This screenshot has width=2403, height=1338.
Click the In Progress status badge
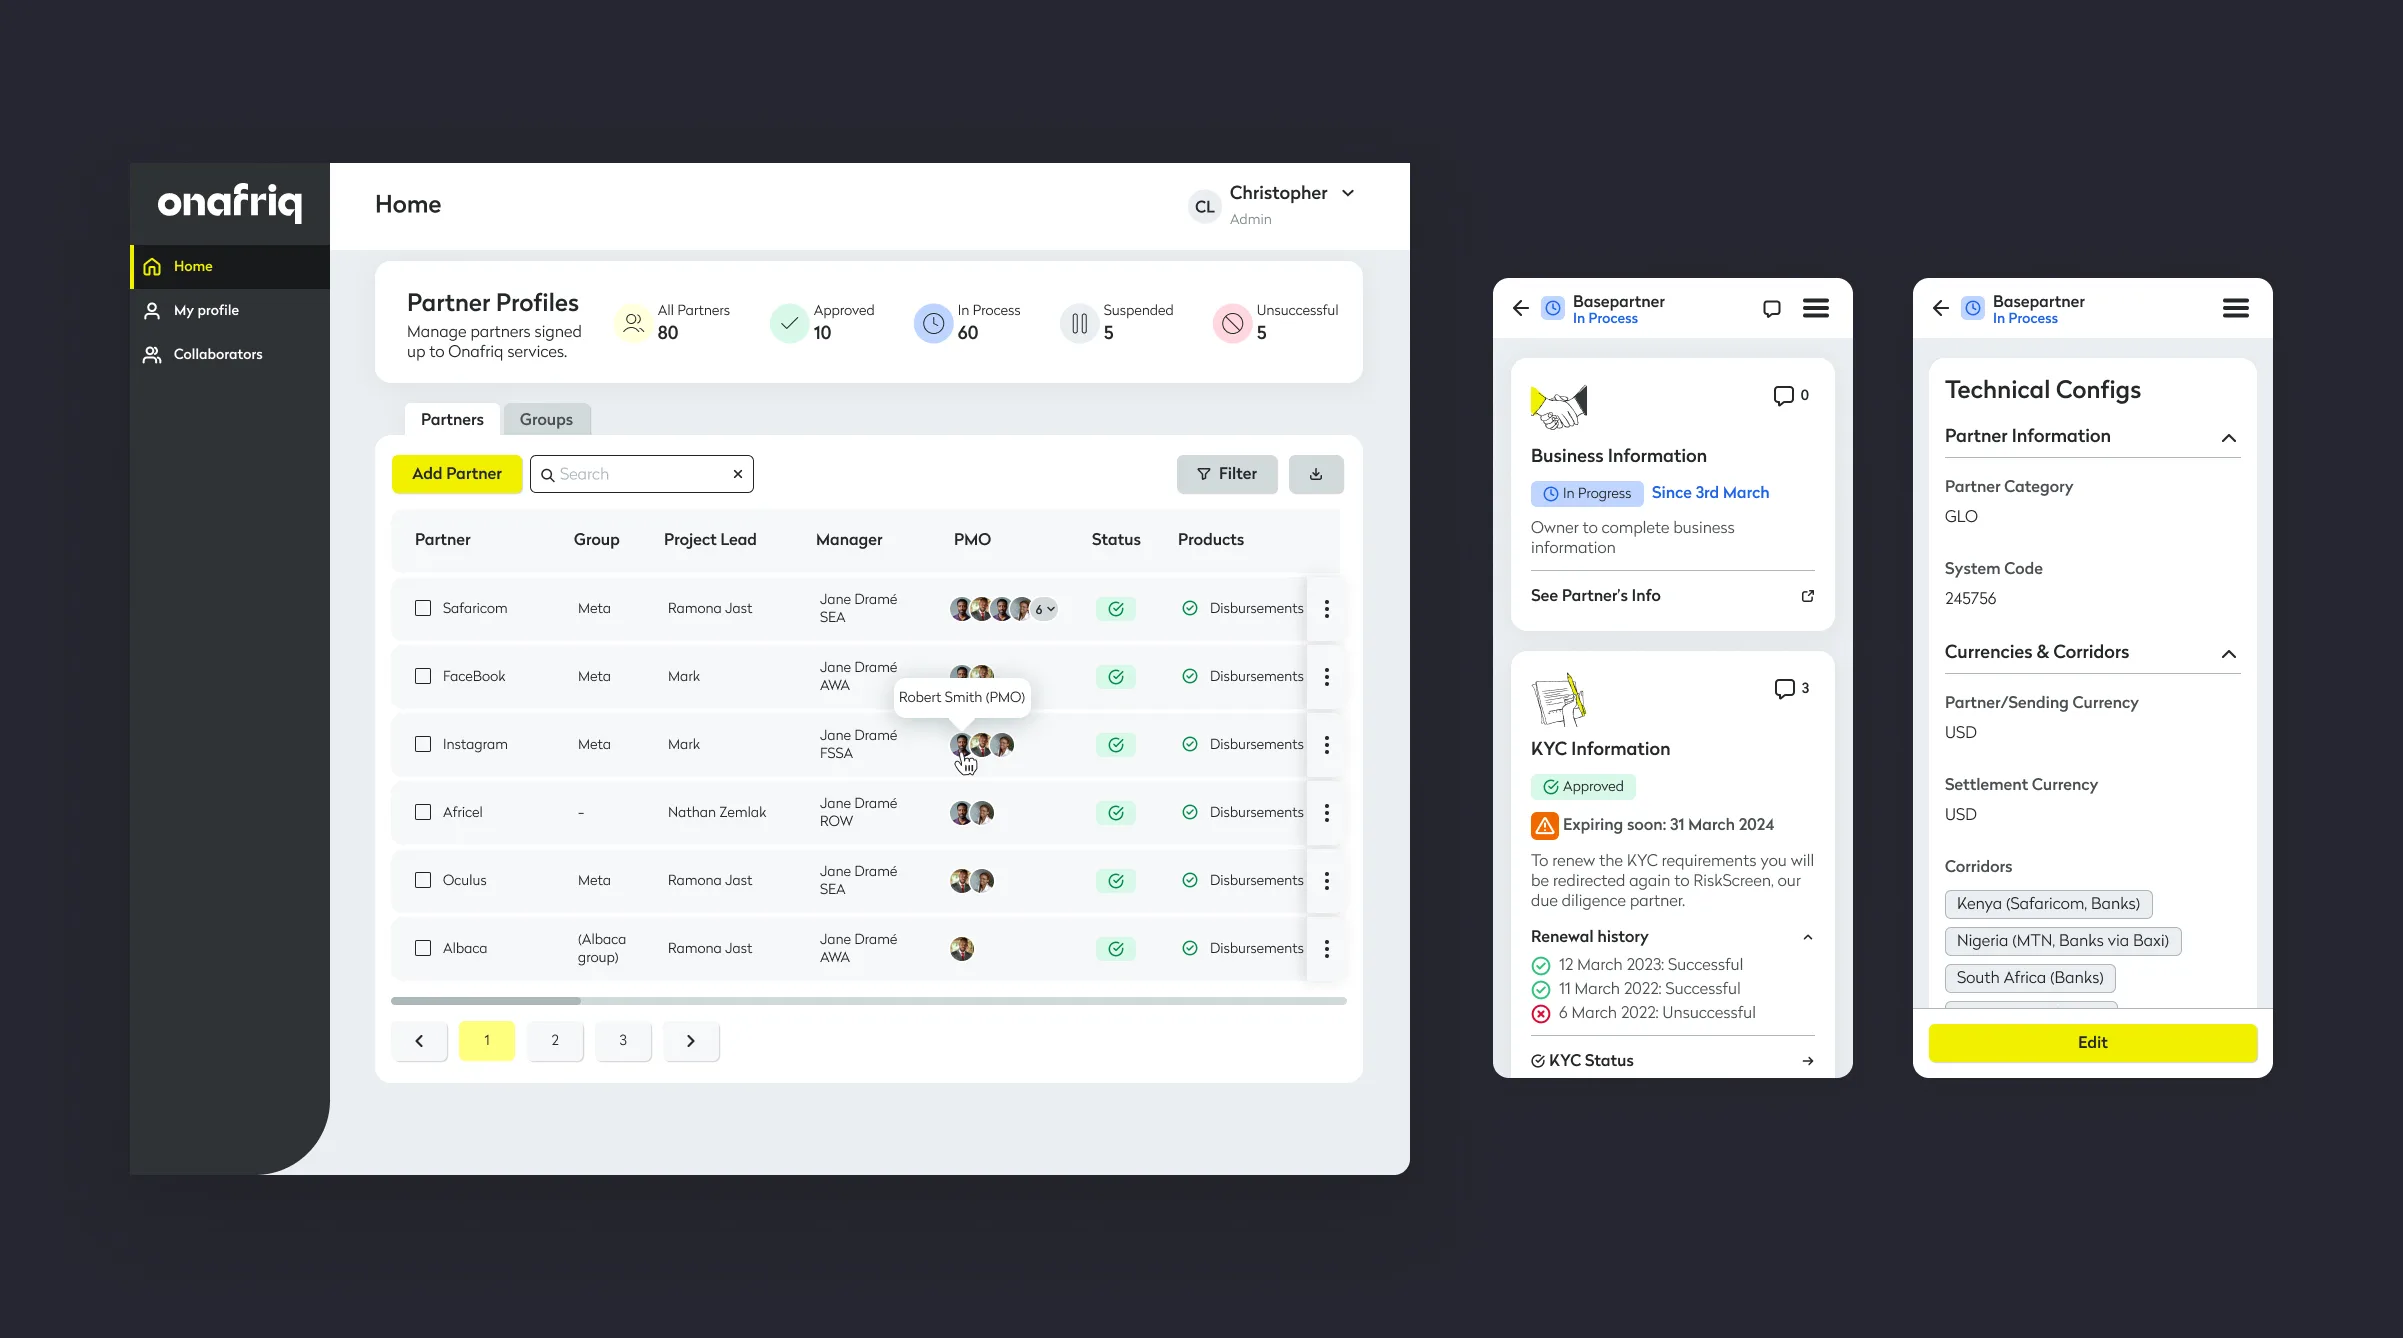pos(1587,493)
